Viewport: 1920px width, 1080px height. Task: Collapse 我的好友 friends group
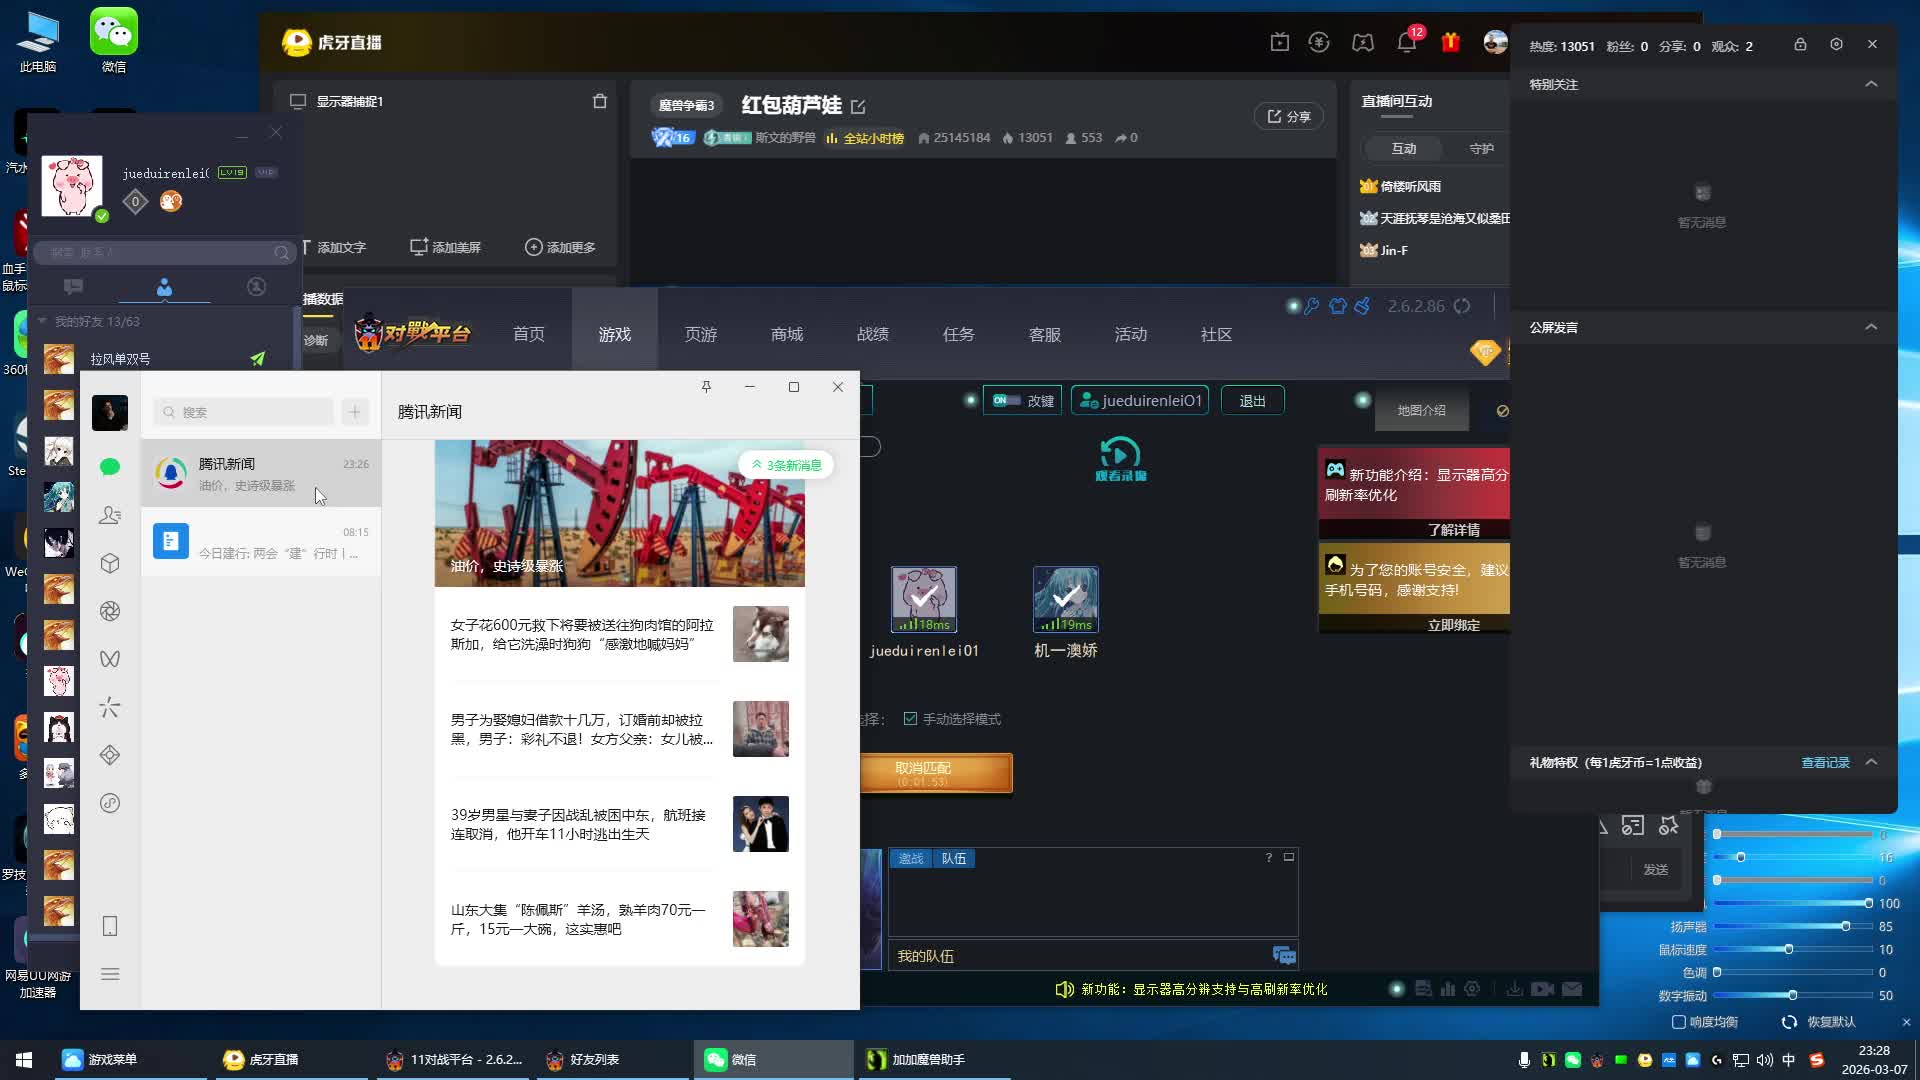43,321
